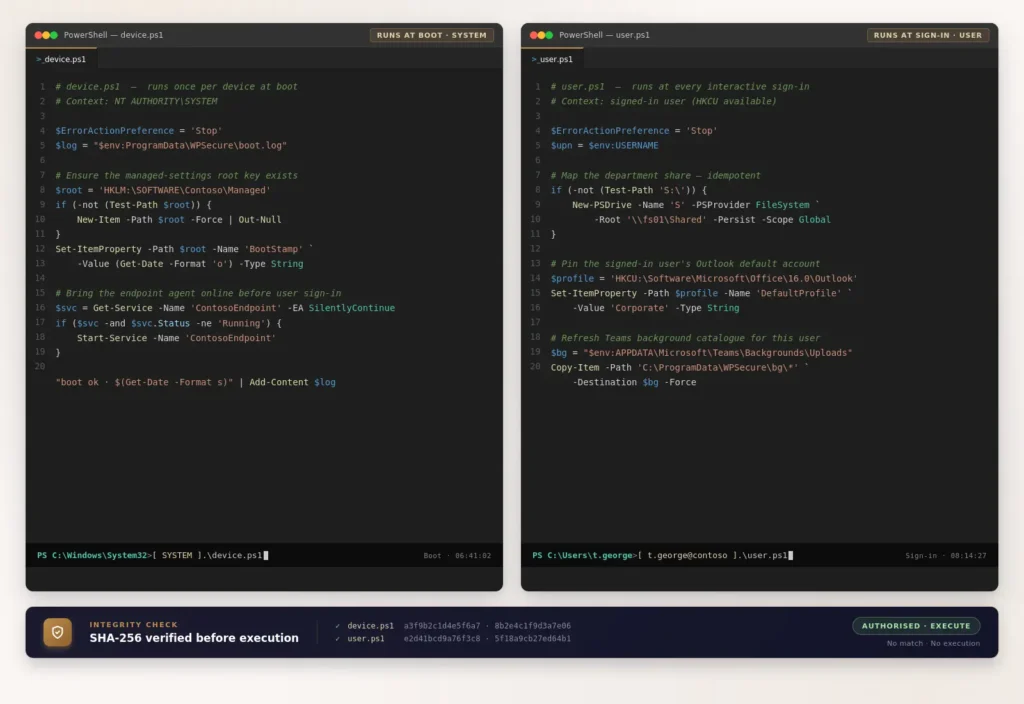Click the device.ps1 SHA-256 hash value
This screenshot has width=1024, height=704.
point(487,626)
